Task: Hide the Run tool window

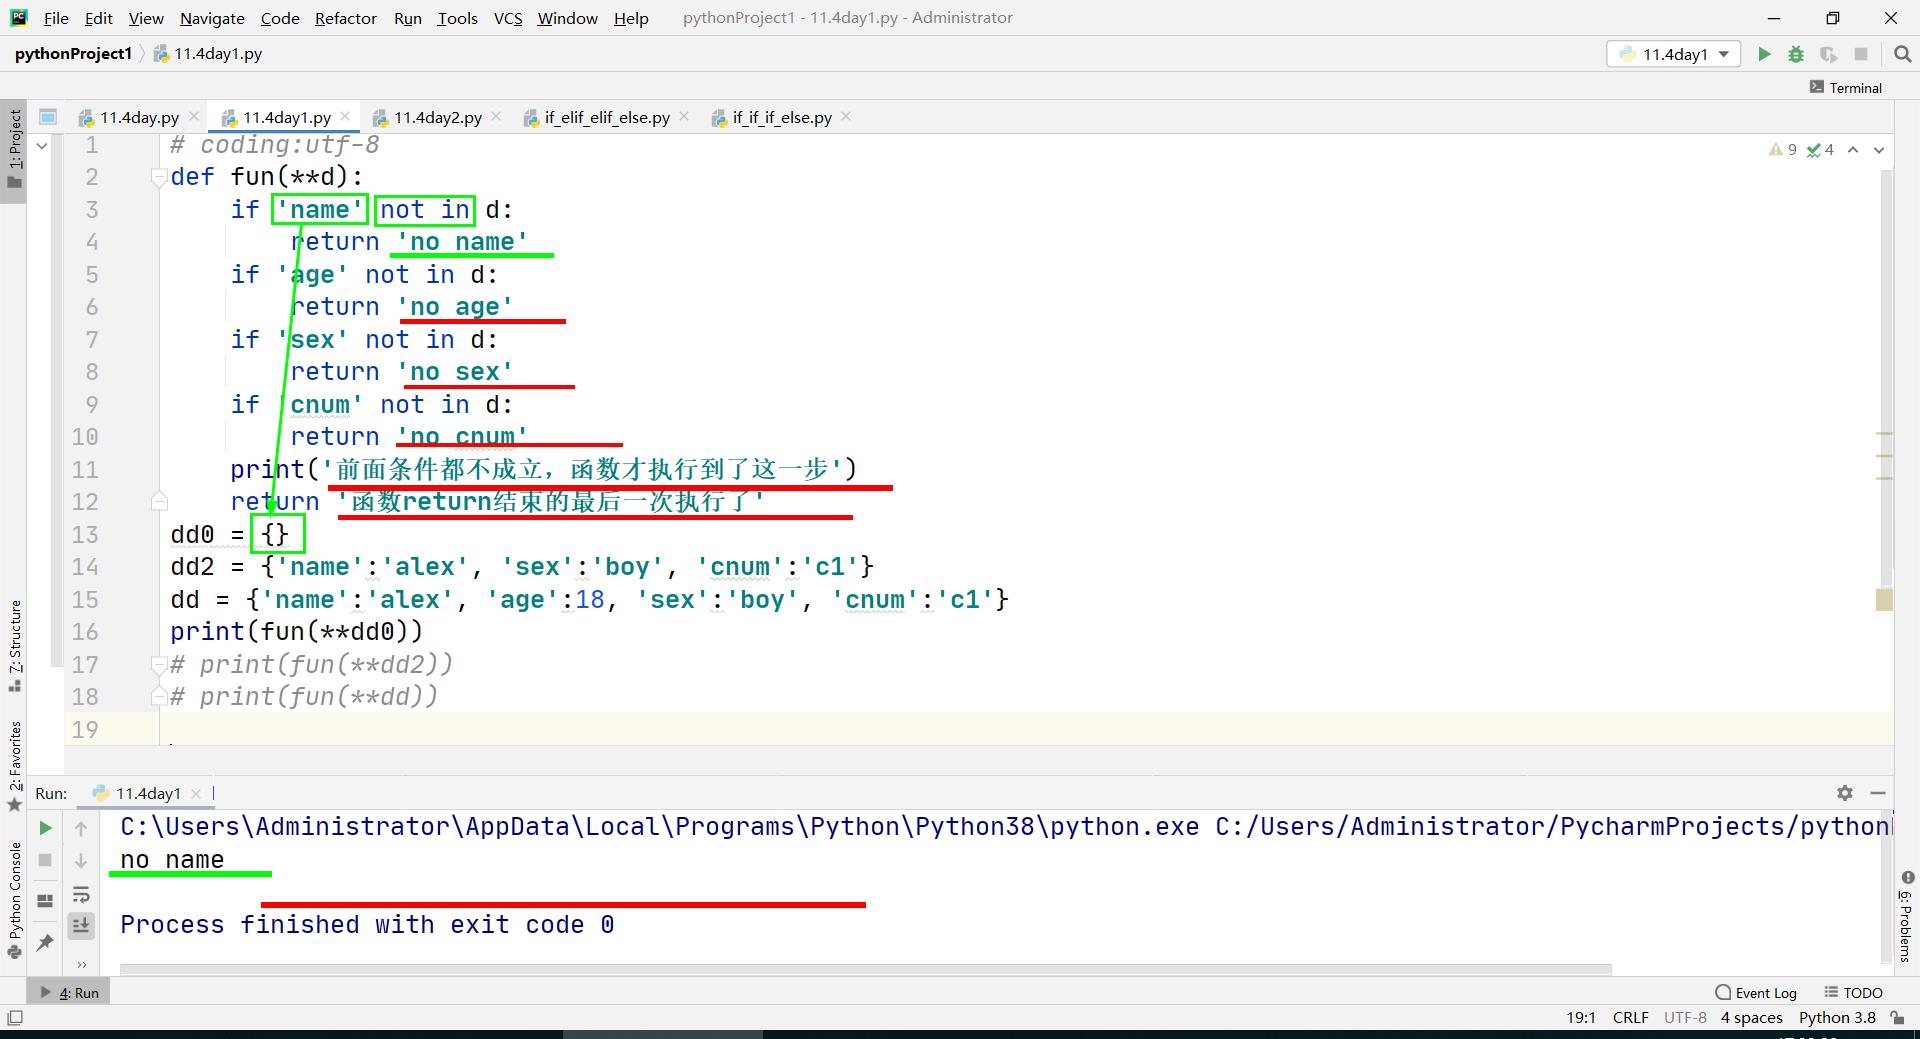Action: (1878, 793)
